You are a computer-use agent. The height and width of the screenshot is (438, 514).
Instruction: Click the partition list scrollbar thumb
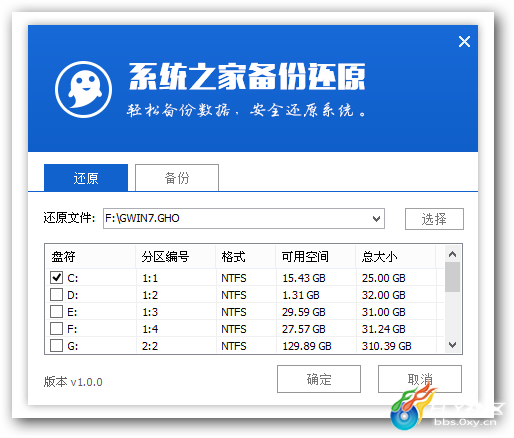[452, 277]
